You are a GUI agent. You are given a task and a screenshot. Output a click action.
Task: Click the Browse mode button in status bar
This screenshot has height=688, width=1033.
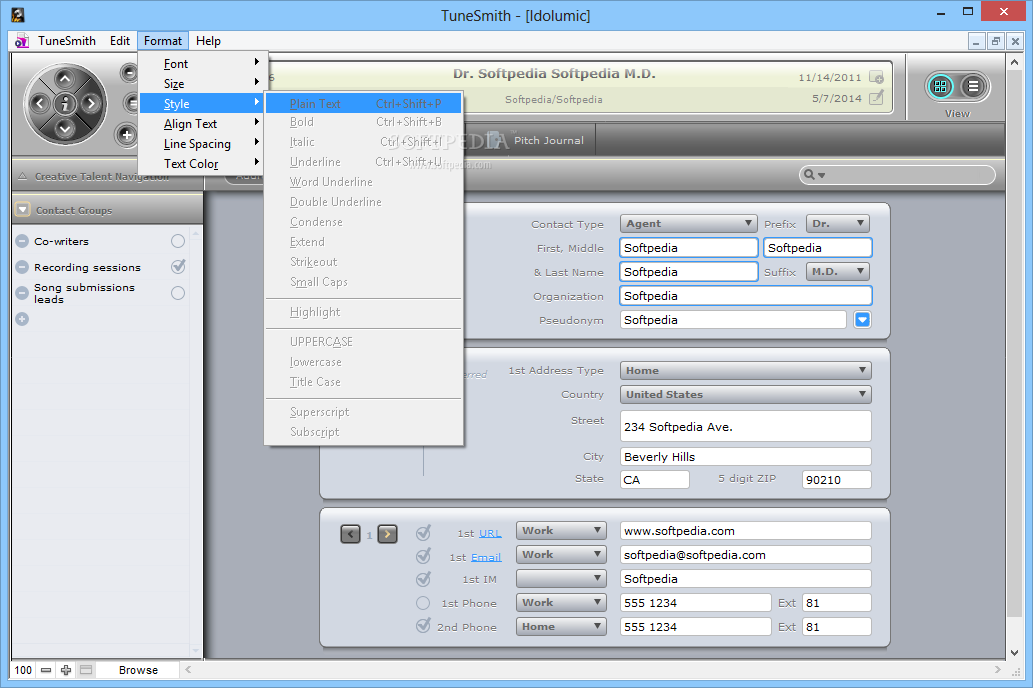pos(138,670)
